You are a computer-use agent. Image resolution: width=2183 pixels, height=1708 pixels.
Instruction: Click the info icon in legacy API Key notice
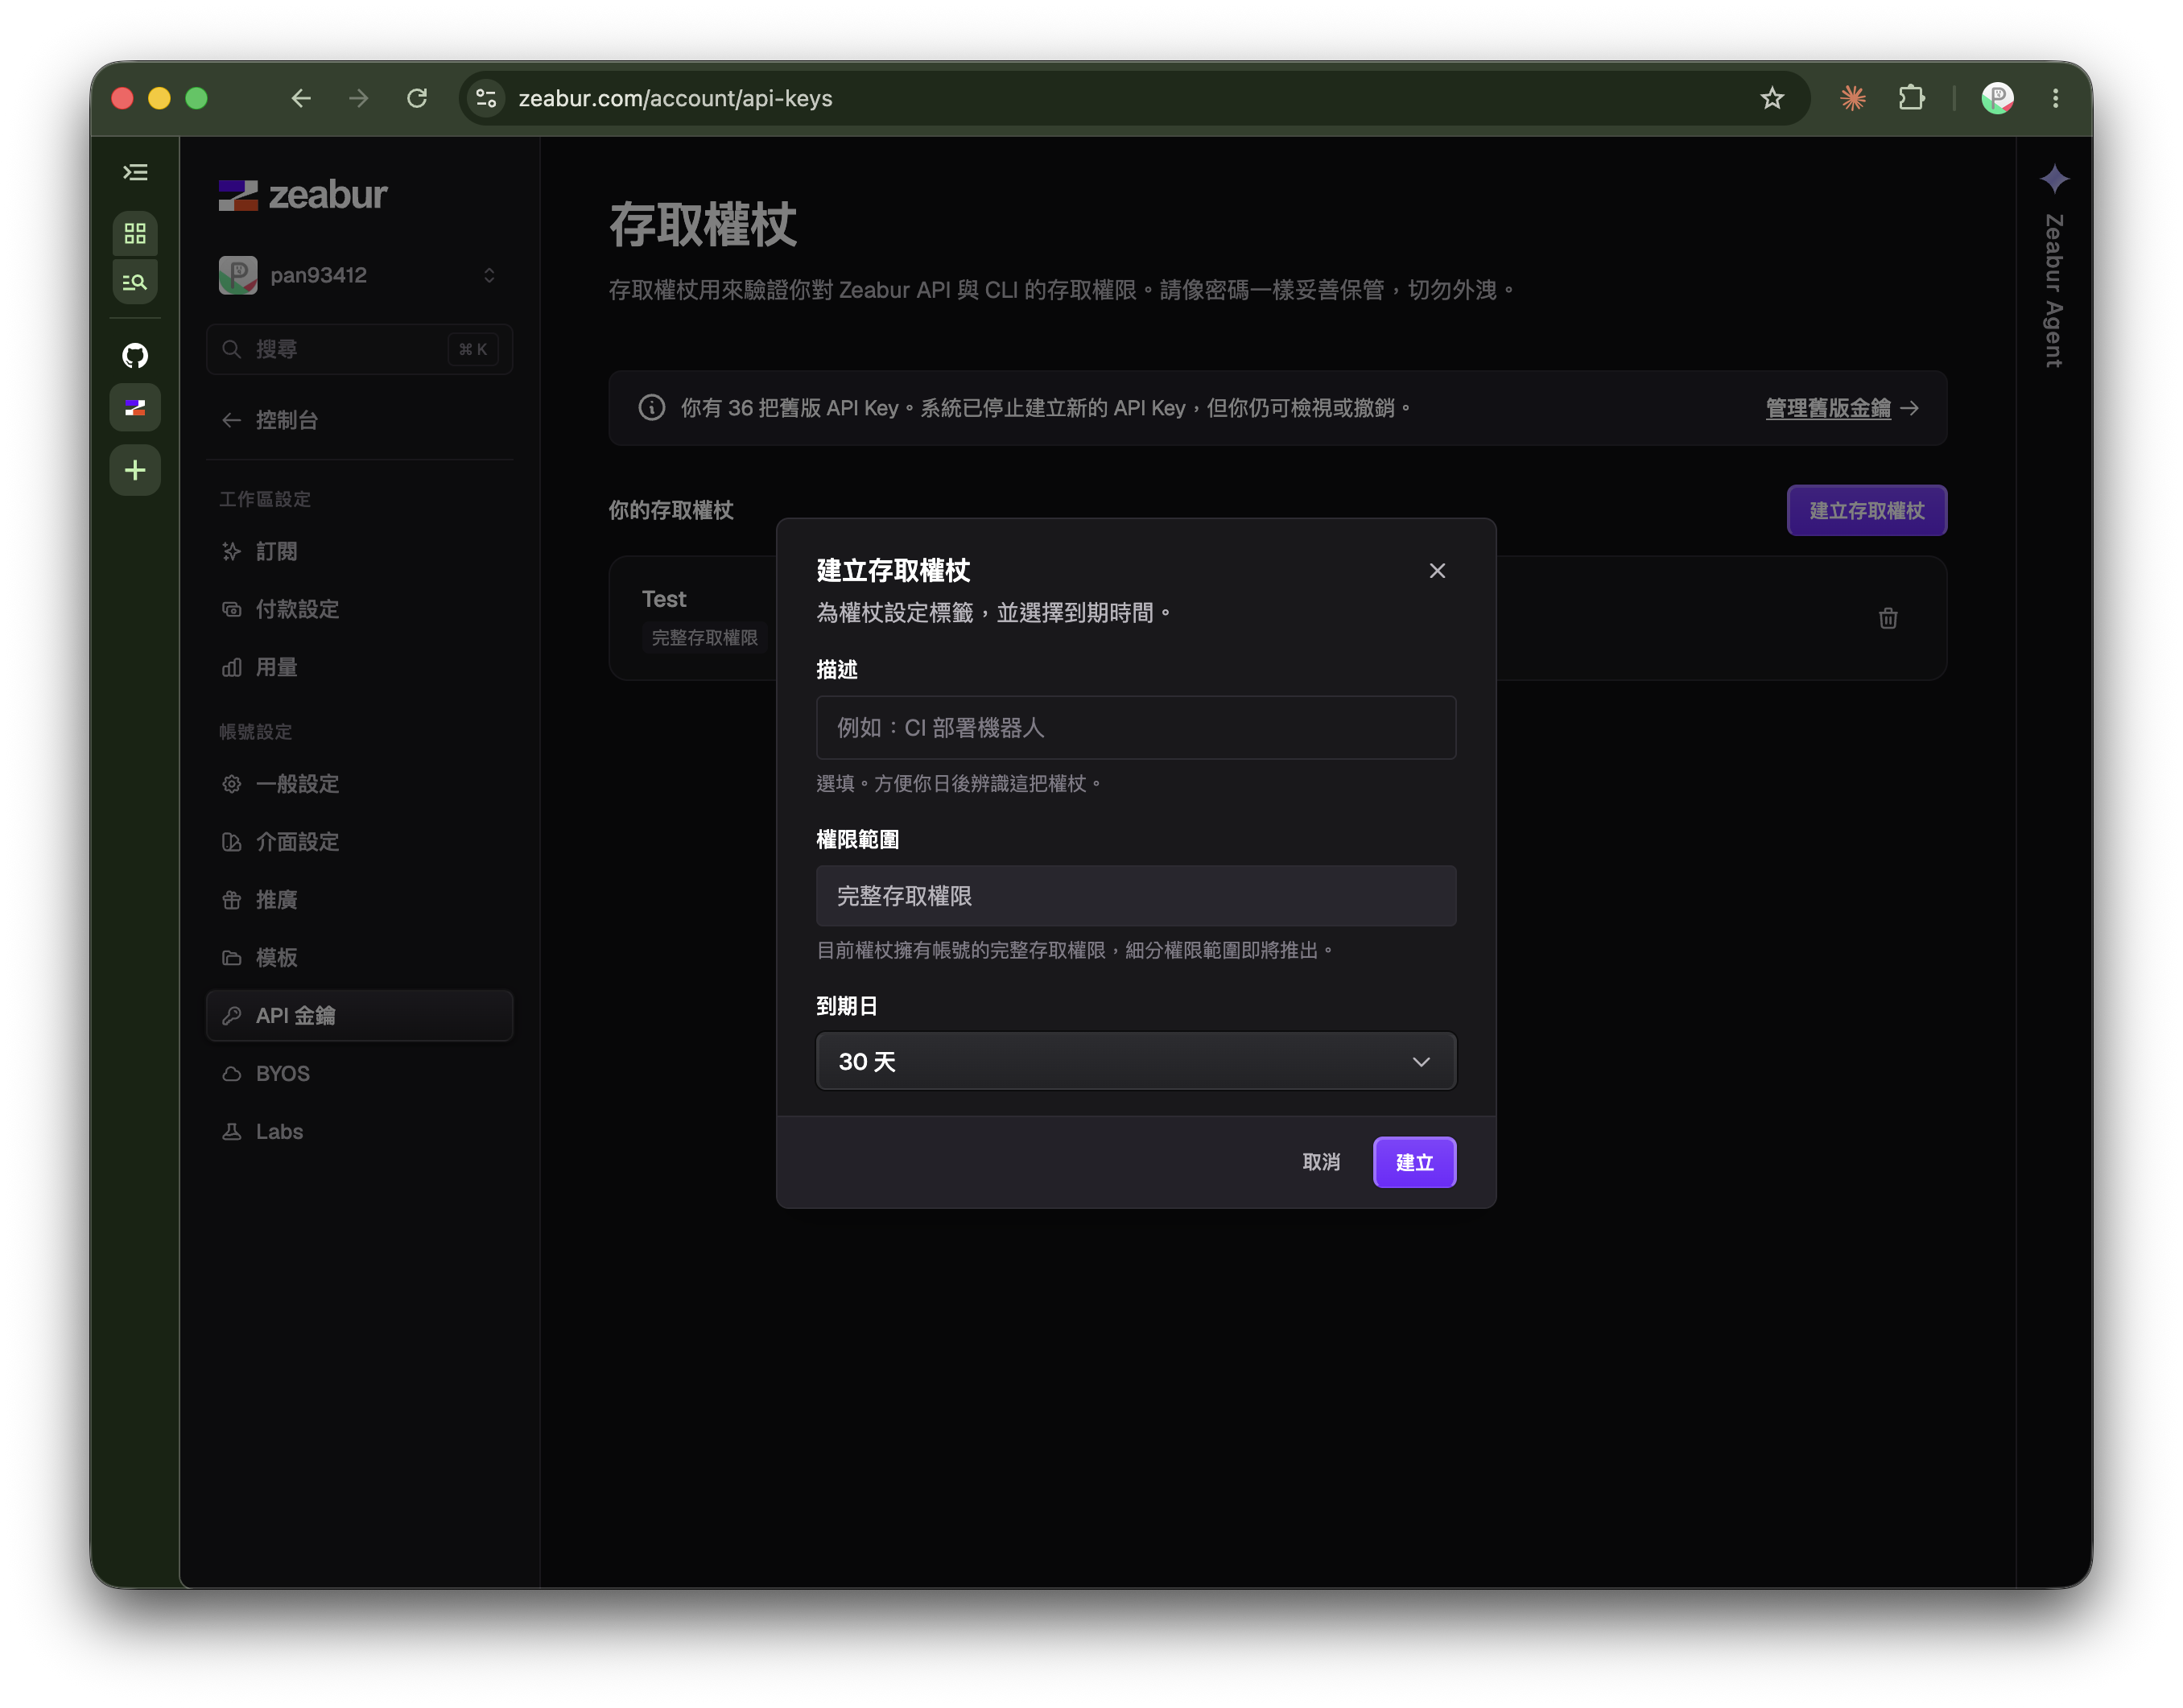(x=652, y=408)
